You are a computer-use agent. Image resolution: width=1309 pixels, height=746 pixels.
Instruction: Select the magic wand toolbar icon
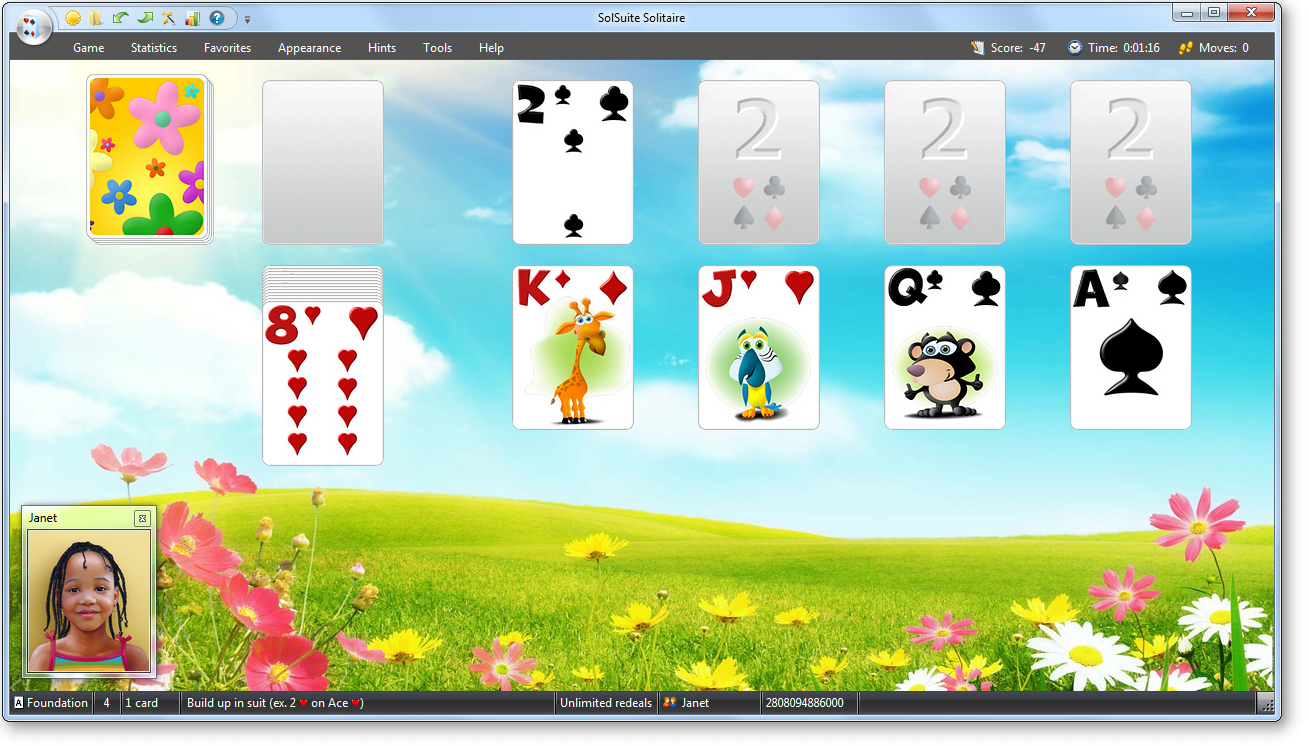[x=167, y=18]
